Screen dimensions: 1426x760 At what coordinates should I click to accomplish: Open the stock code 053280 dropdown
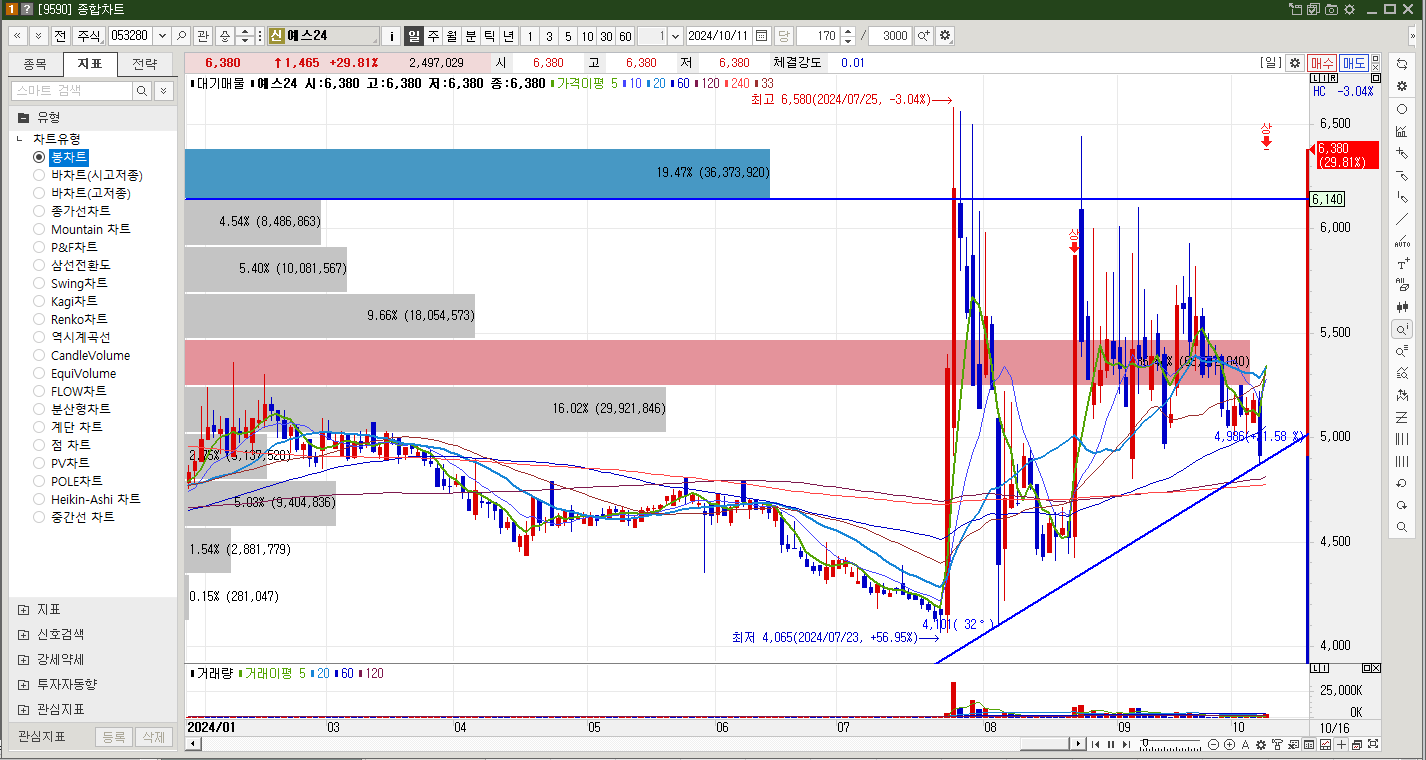[x=162, y=36]
